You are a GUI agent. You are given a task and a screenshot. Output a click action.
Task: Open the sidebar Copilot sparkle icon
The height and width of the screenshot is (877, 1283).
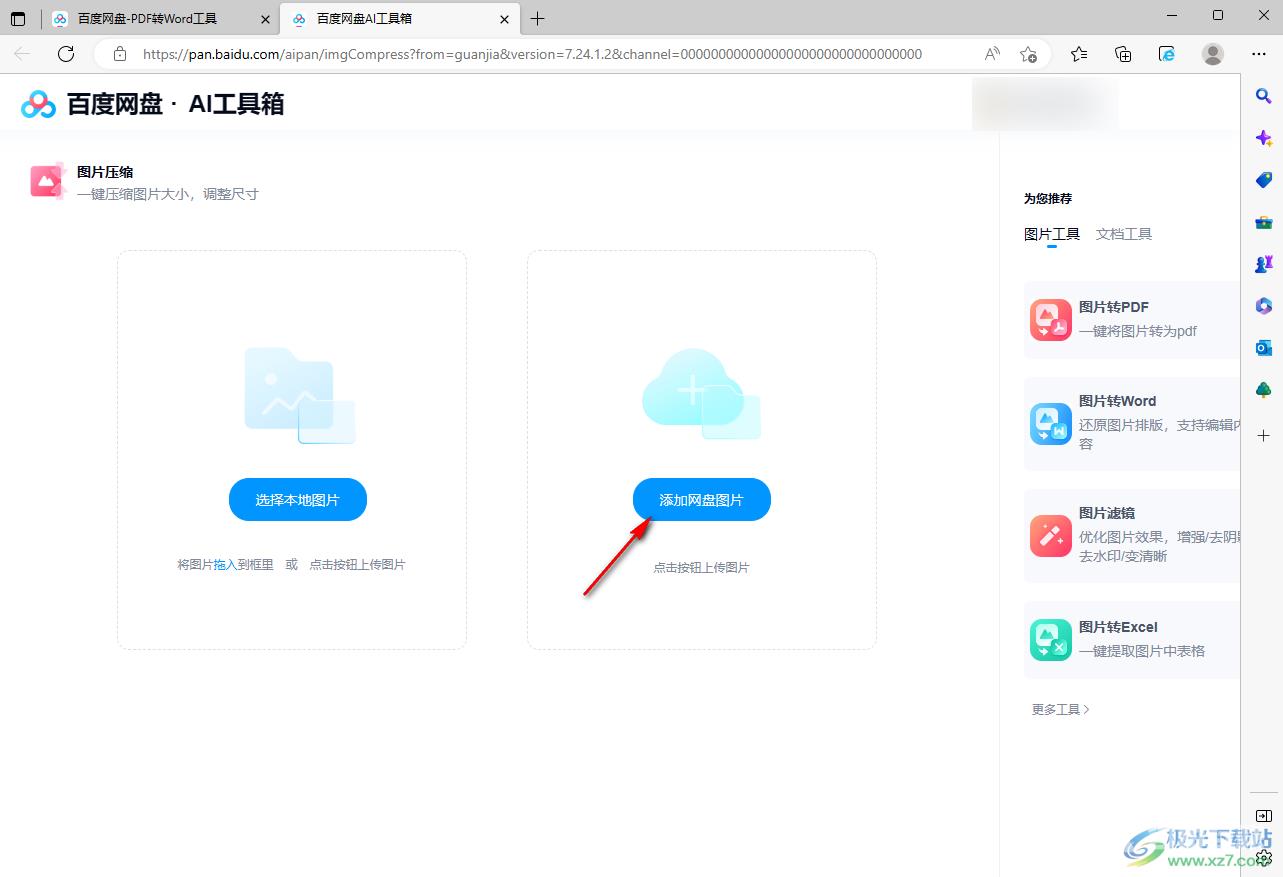(1263, 138)
